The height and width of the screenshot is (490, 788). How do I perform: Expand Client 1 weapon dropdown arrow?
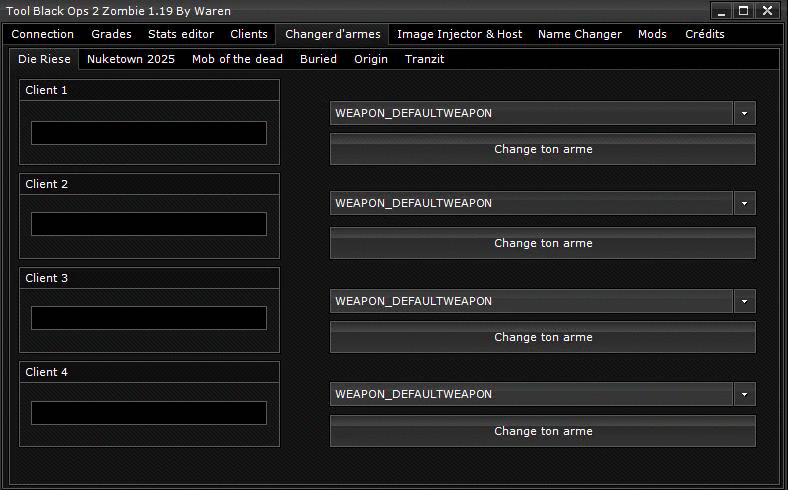click(x=744, y=113)
